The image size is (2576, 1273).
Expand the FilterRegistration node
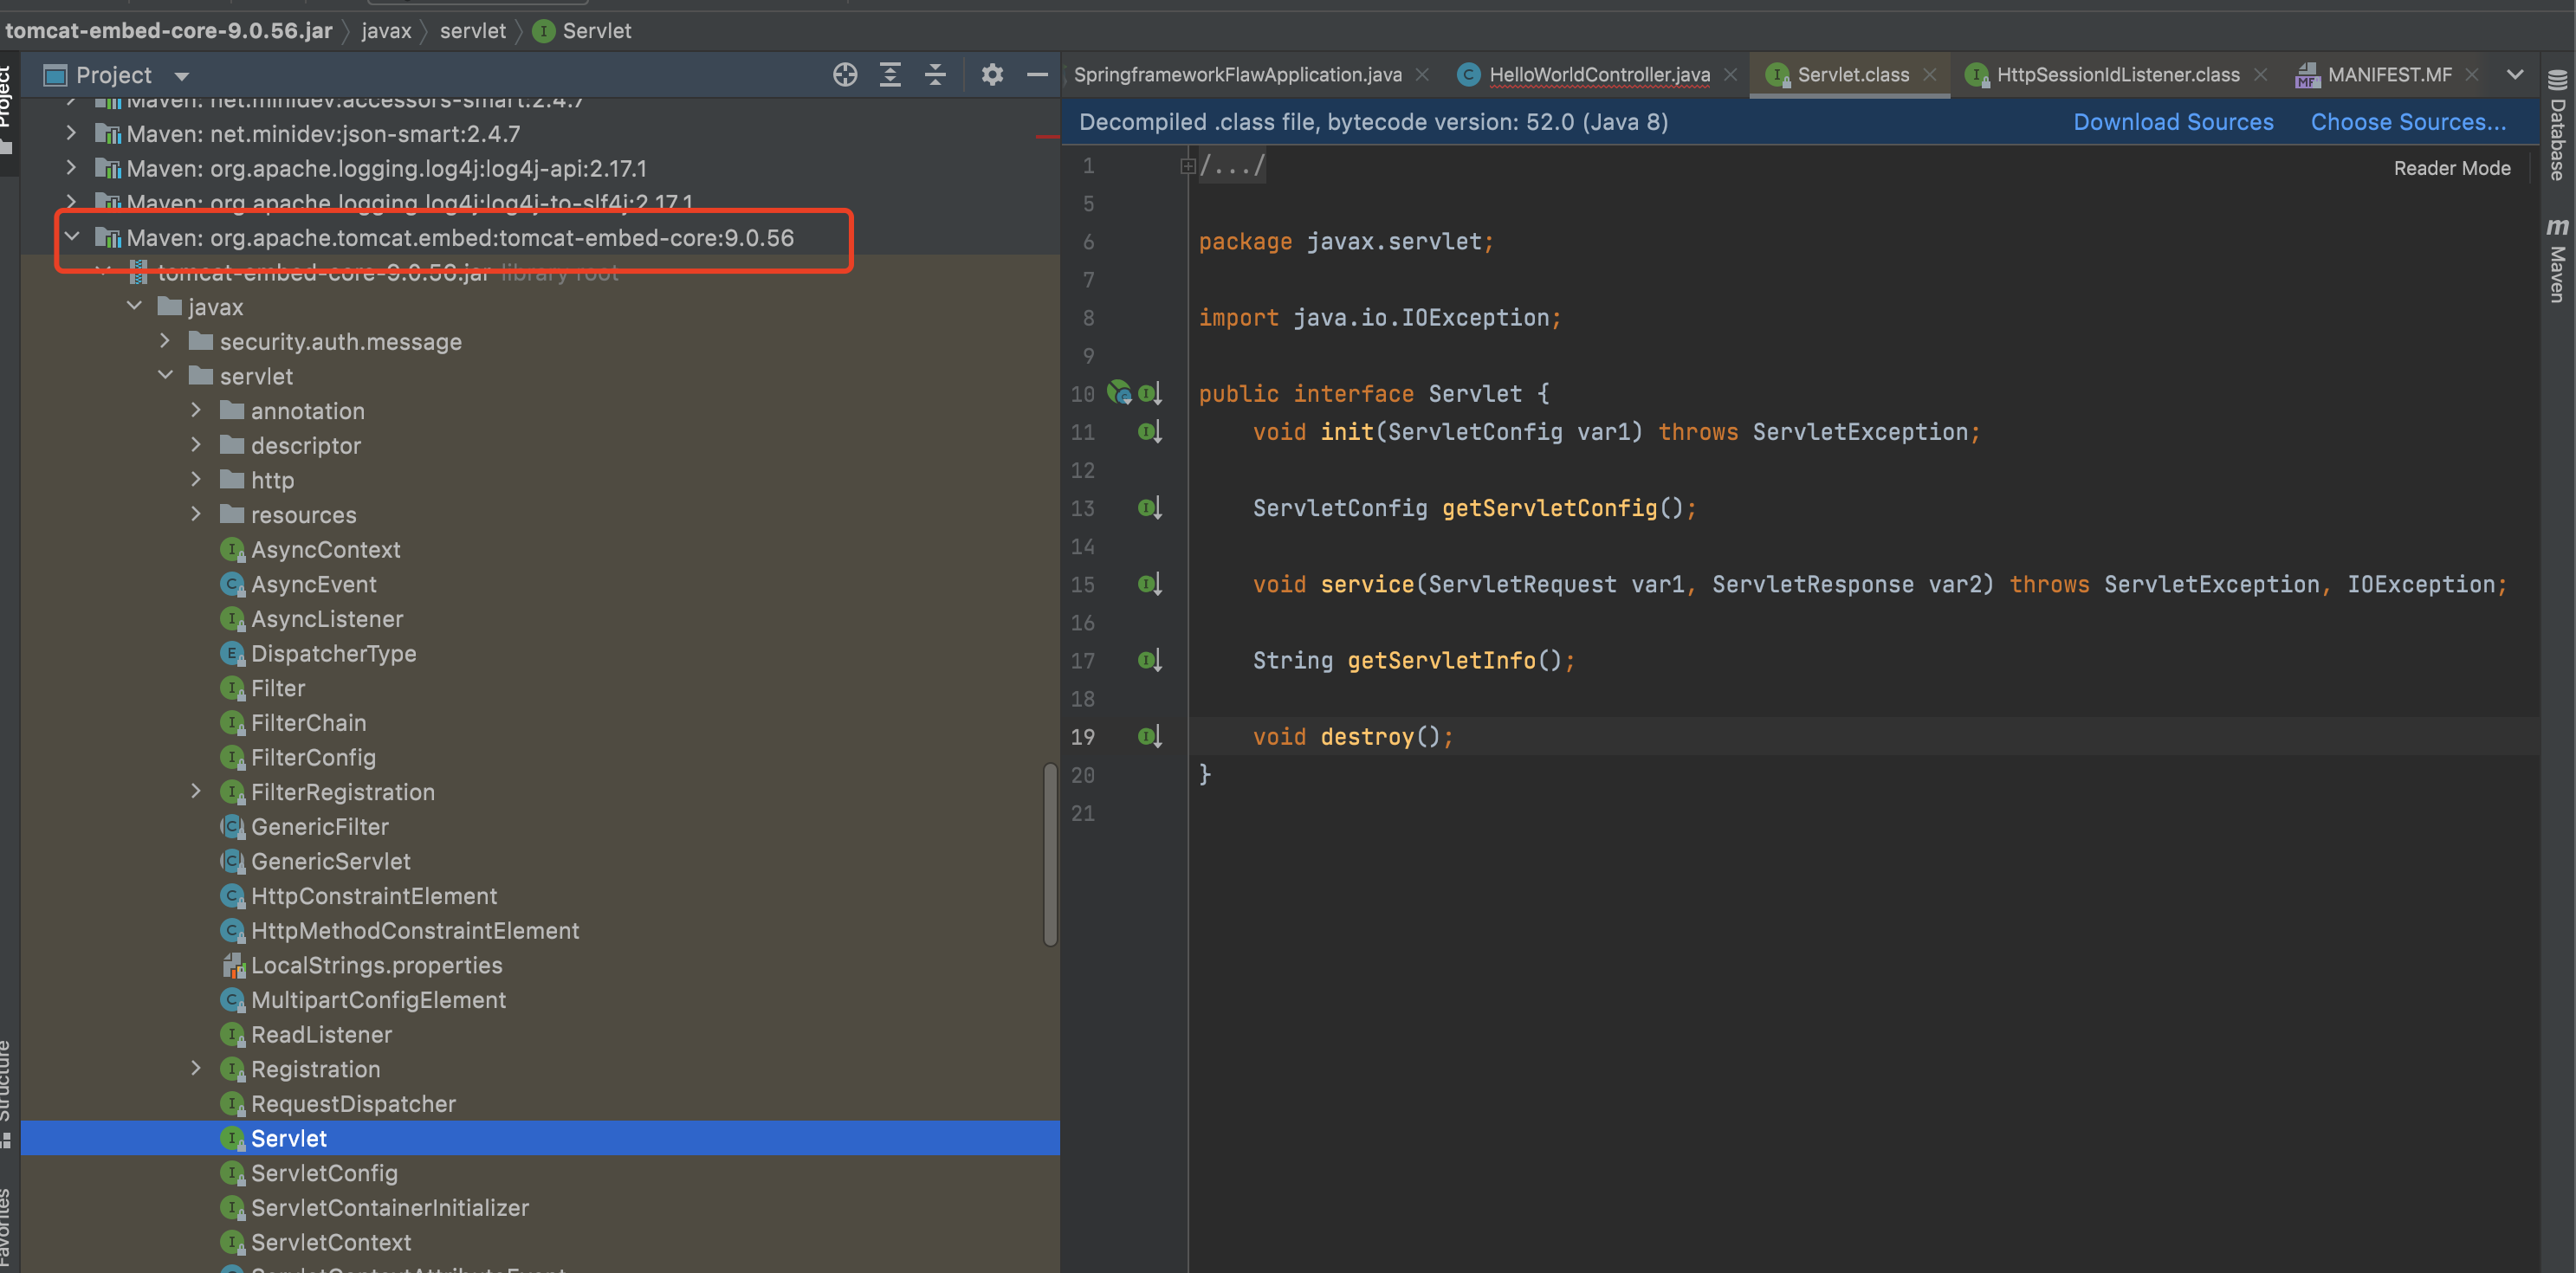pos(196,792)
